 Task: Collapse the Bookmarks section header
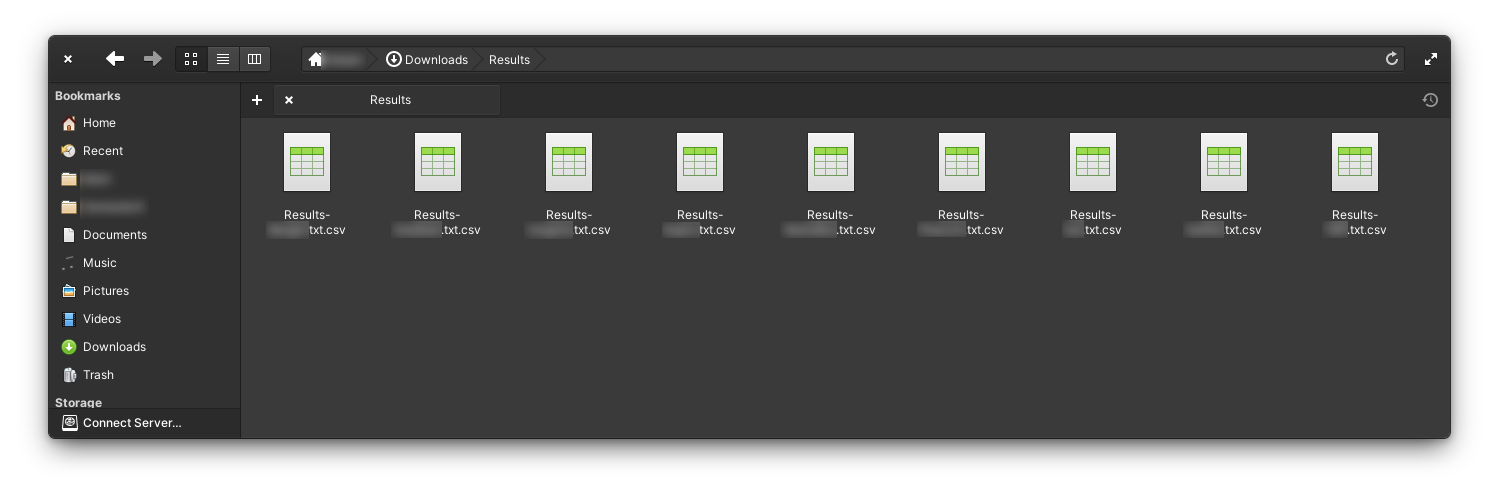click(x=88, y=96)
